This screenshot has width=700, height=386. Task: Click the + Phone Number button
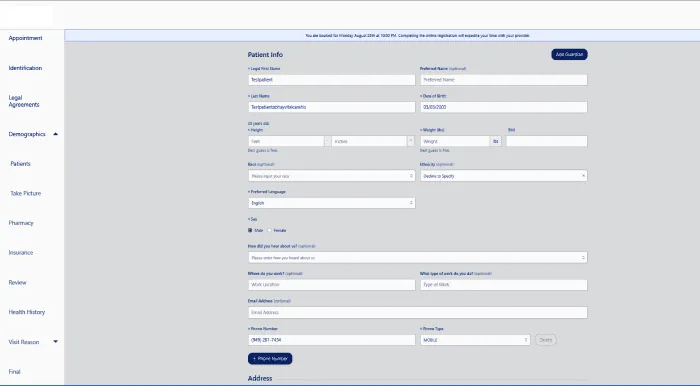[x=270, y=359]
